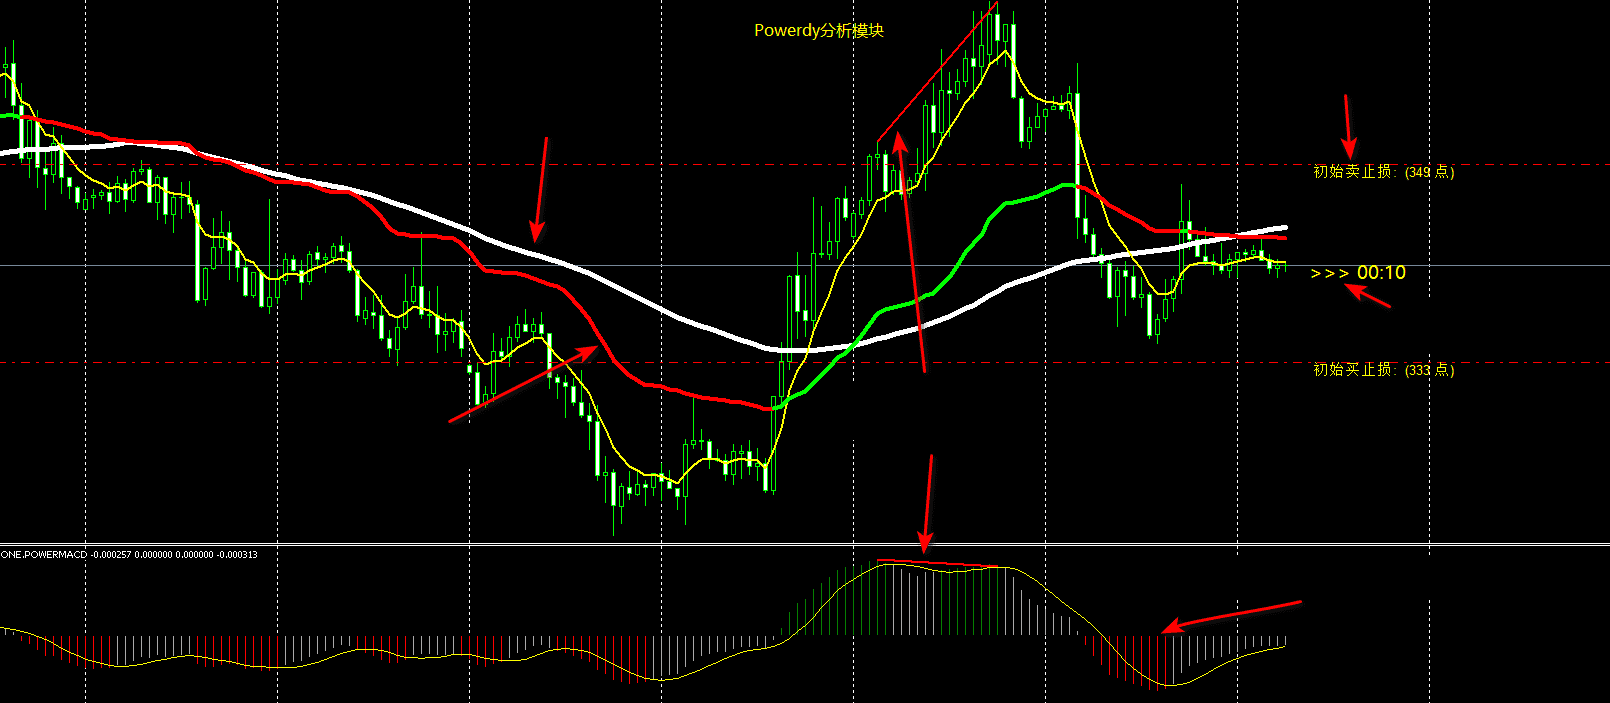Screen dimensions: 1610x703
Task: Select red arrow pointing at countdown timer
Action: pos(1367,295)
